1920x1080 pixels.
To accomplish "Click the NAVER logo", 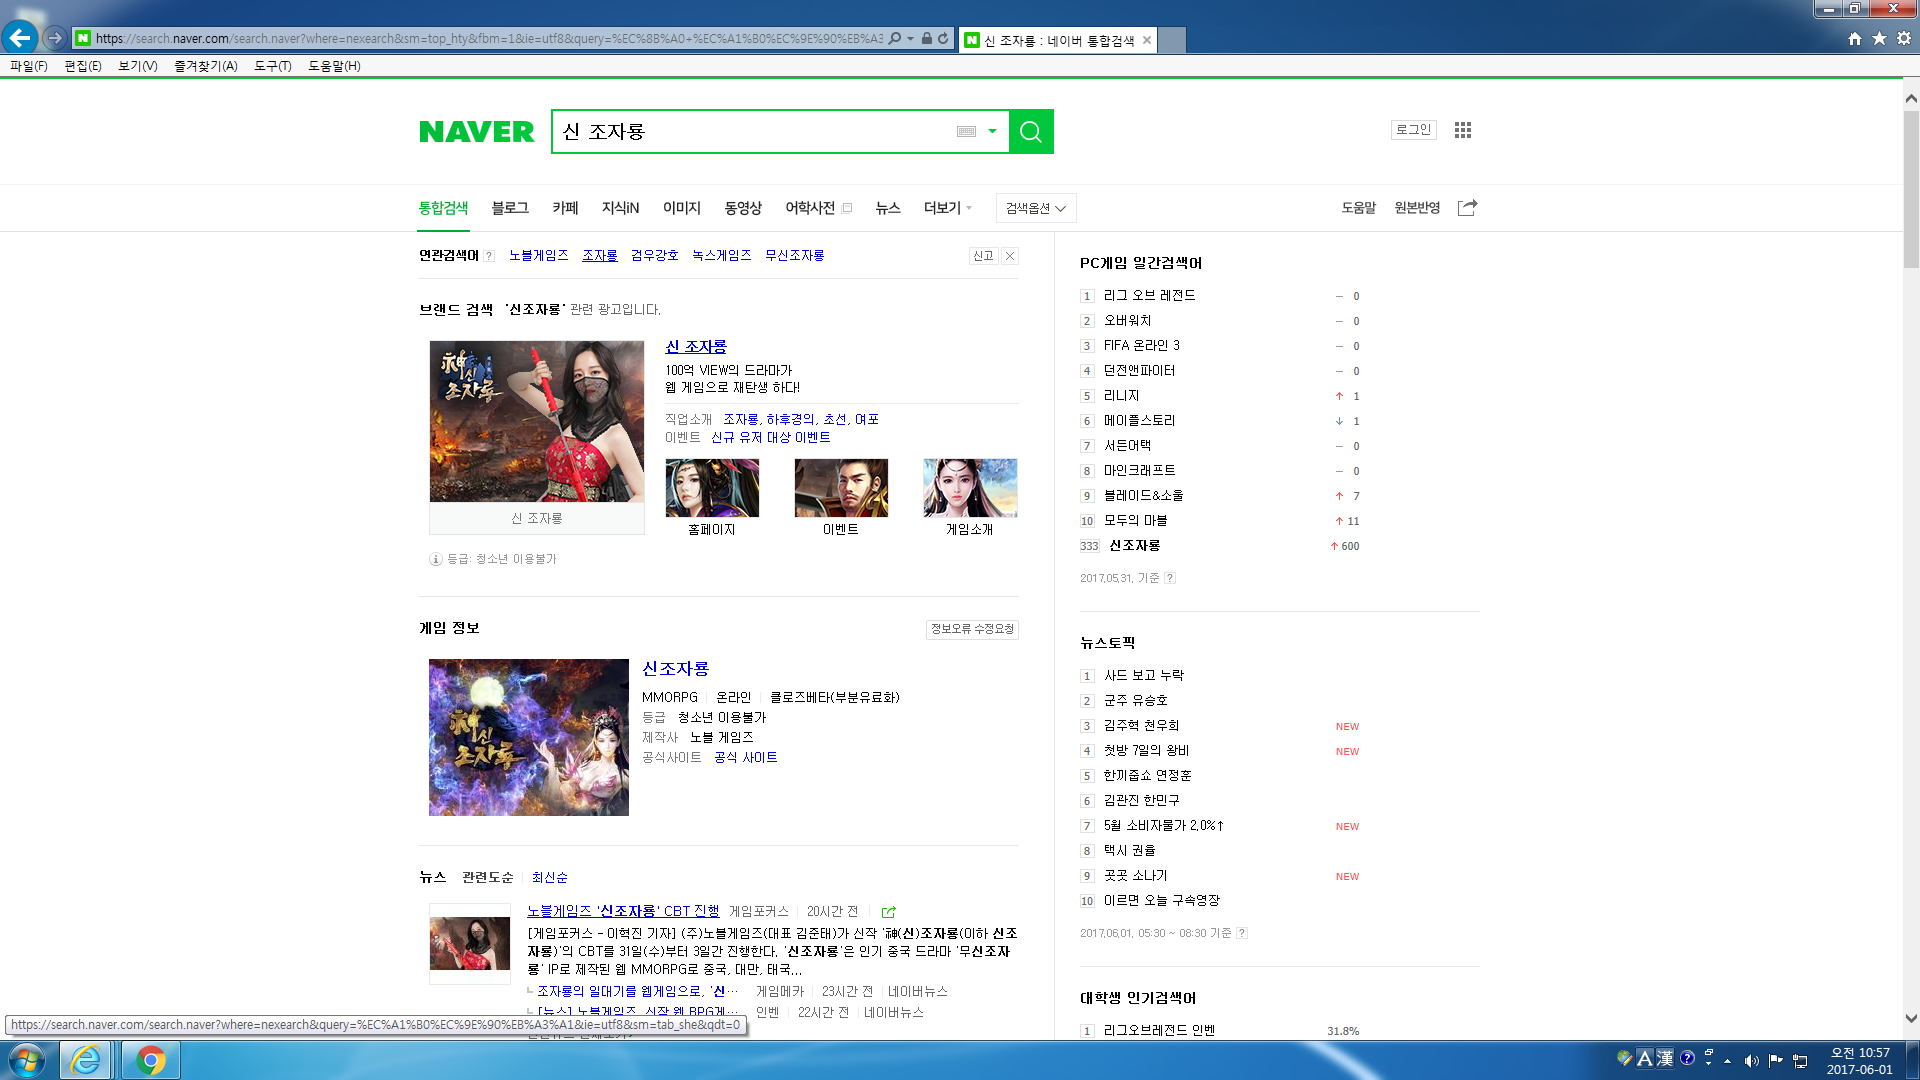I will point(477,131).
